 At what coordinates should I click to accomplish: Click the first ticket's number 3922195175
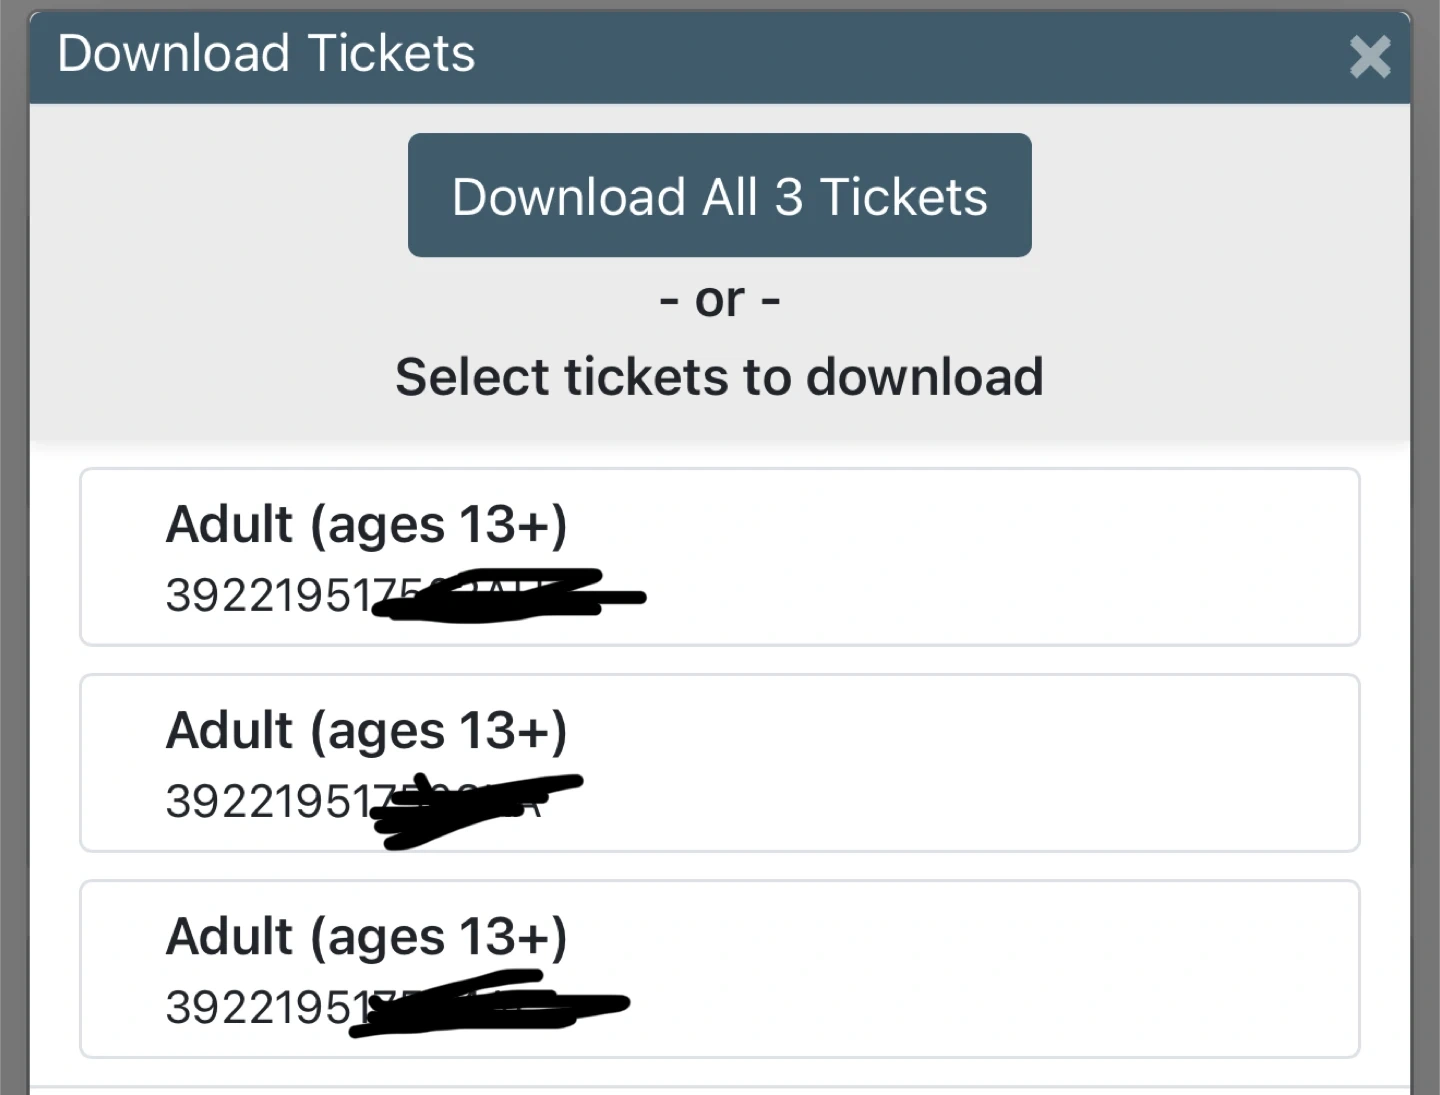(268, 597)
